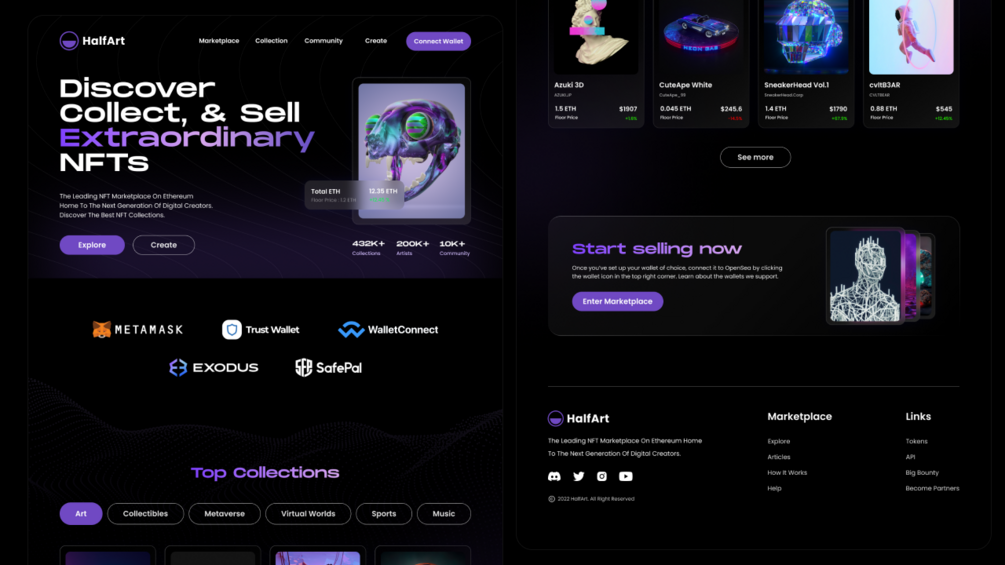This screenshot has height=565, width=1005.
Task: Open the How It Works footer link
Action: click(x=787, y=473)
